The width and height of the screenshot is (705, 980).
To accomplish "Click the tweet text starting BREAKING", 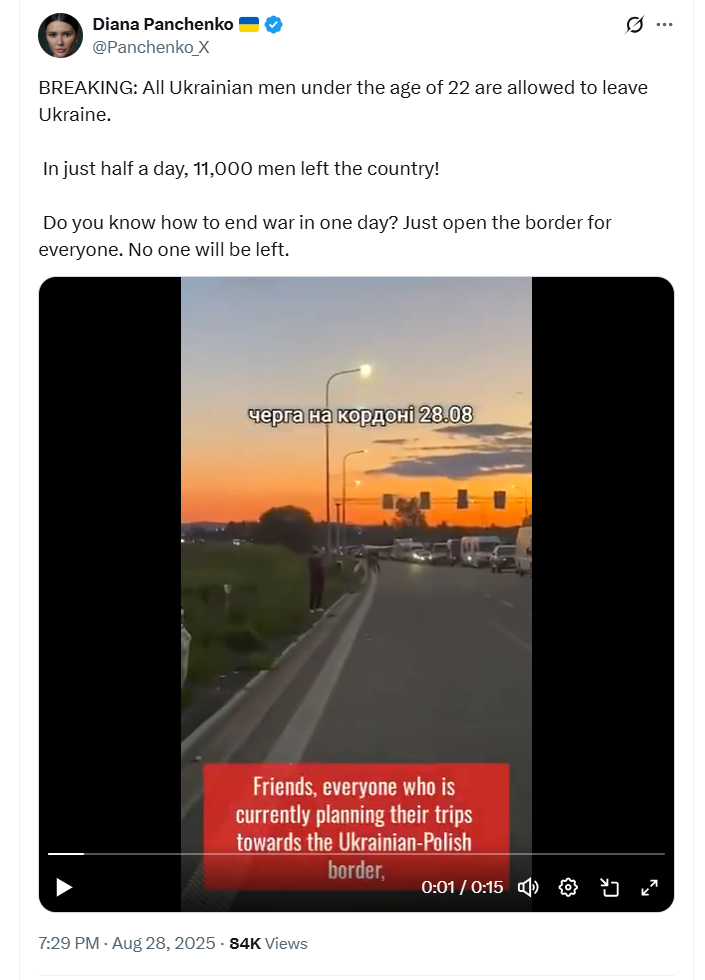I will pyautogui.click(x=343, y=168).
